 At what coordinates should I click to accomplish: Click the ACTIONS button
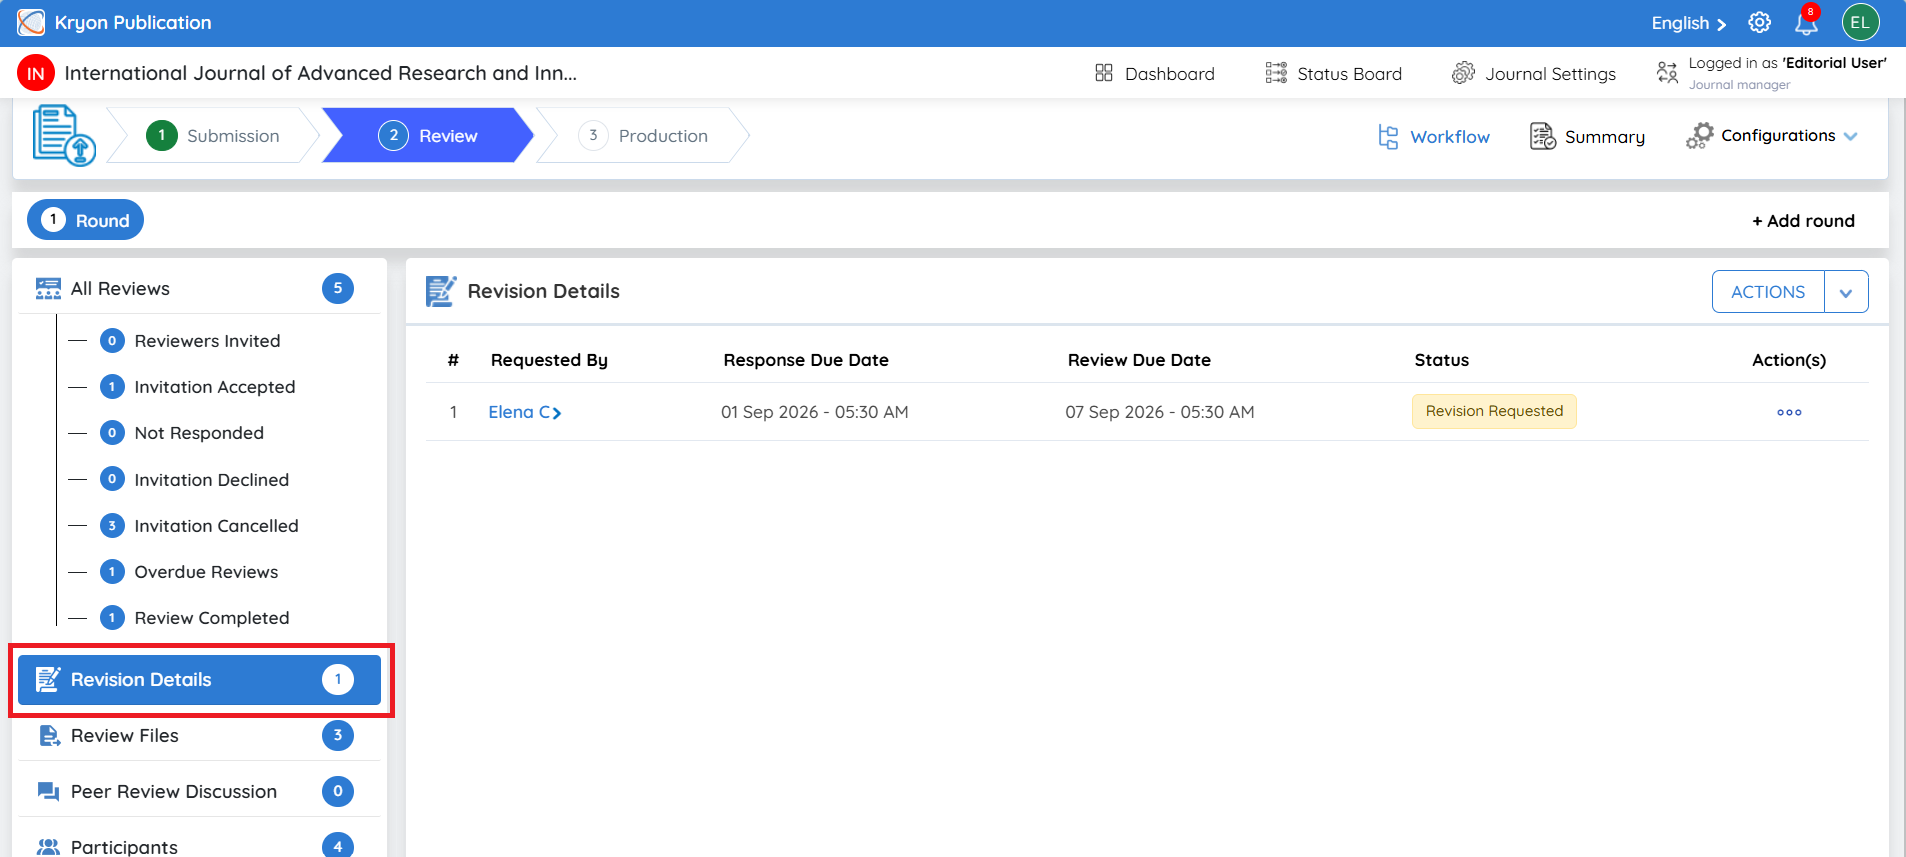tap(1768, 292)
